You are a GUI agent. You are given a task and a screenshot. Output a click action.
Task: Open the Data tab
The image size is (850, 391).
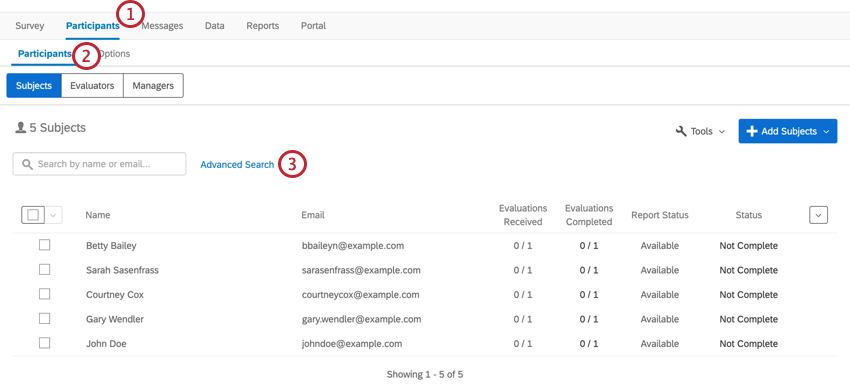[x=215, y=25]
